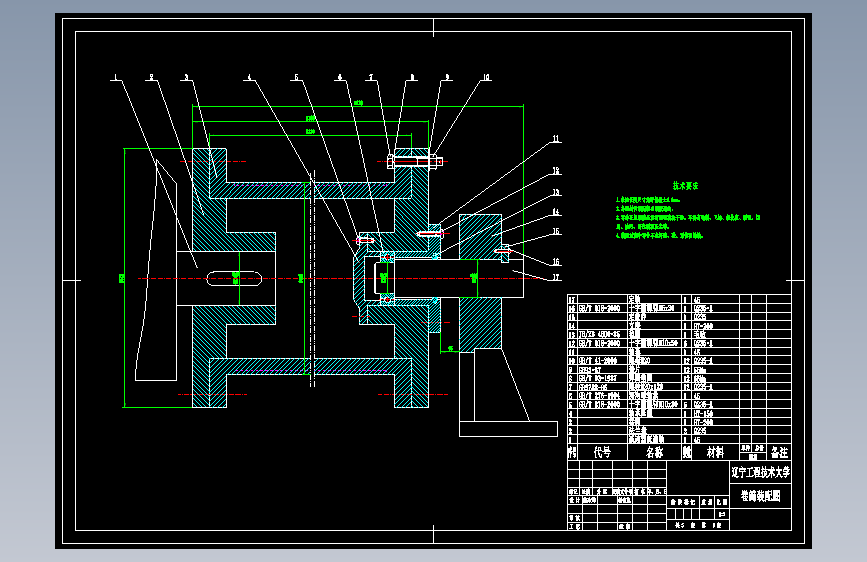Select the green 技术要求 heading text
This screenshot has width=867, height=562.
click(x=685, y=186)
